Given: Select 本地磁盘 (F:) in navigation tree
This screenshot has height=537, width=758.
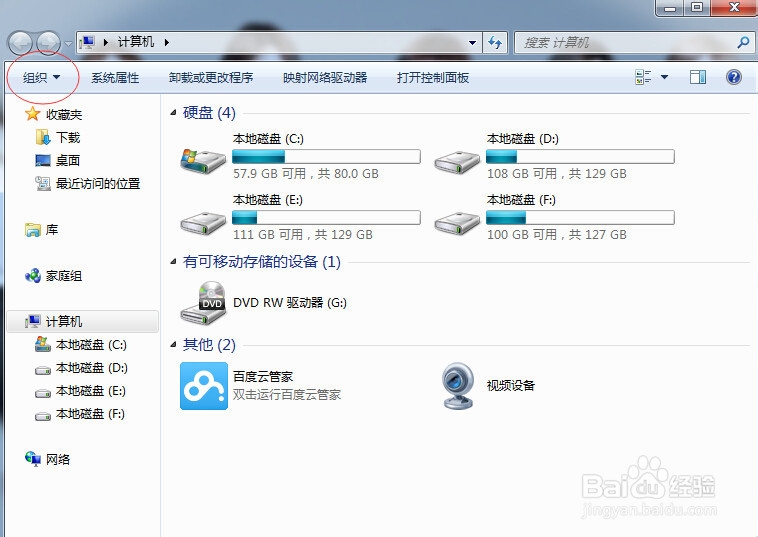Looking at the screenshot, I should [x=90, y=414].
